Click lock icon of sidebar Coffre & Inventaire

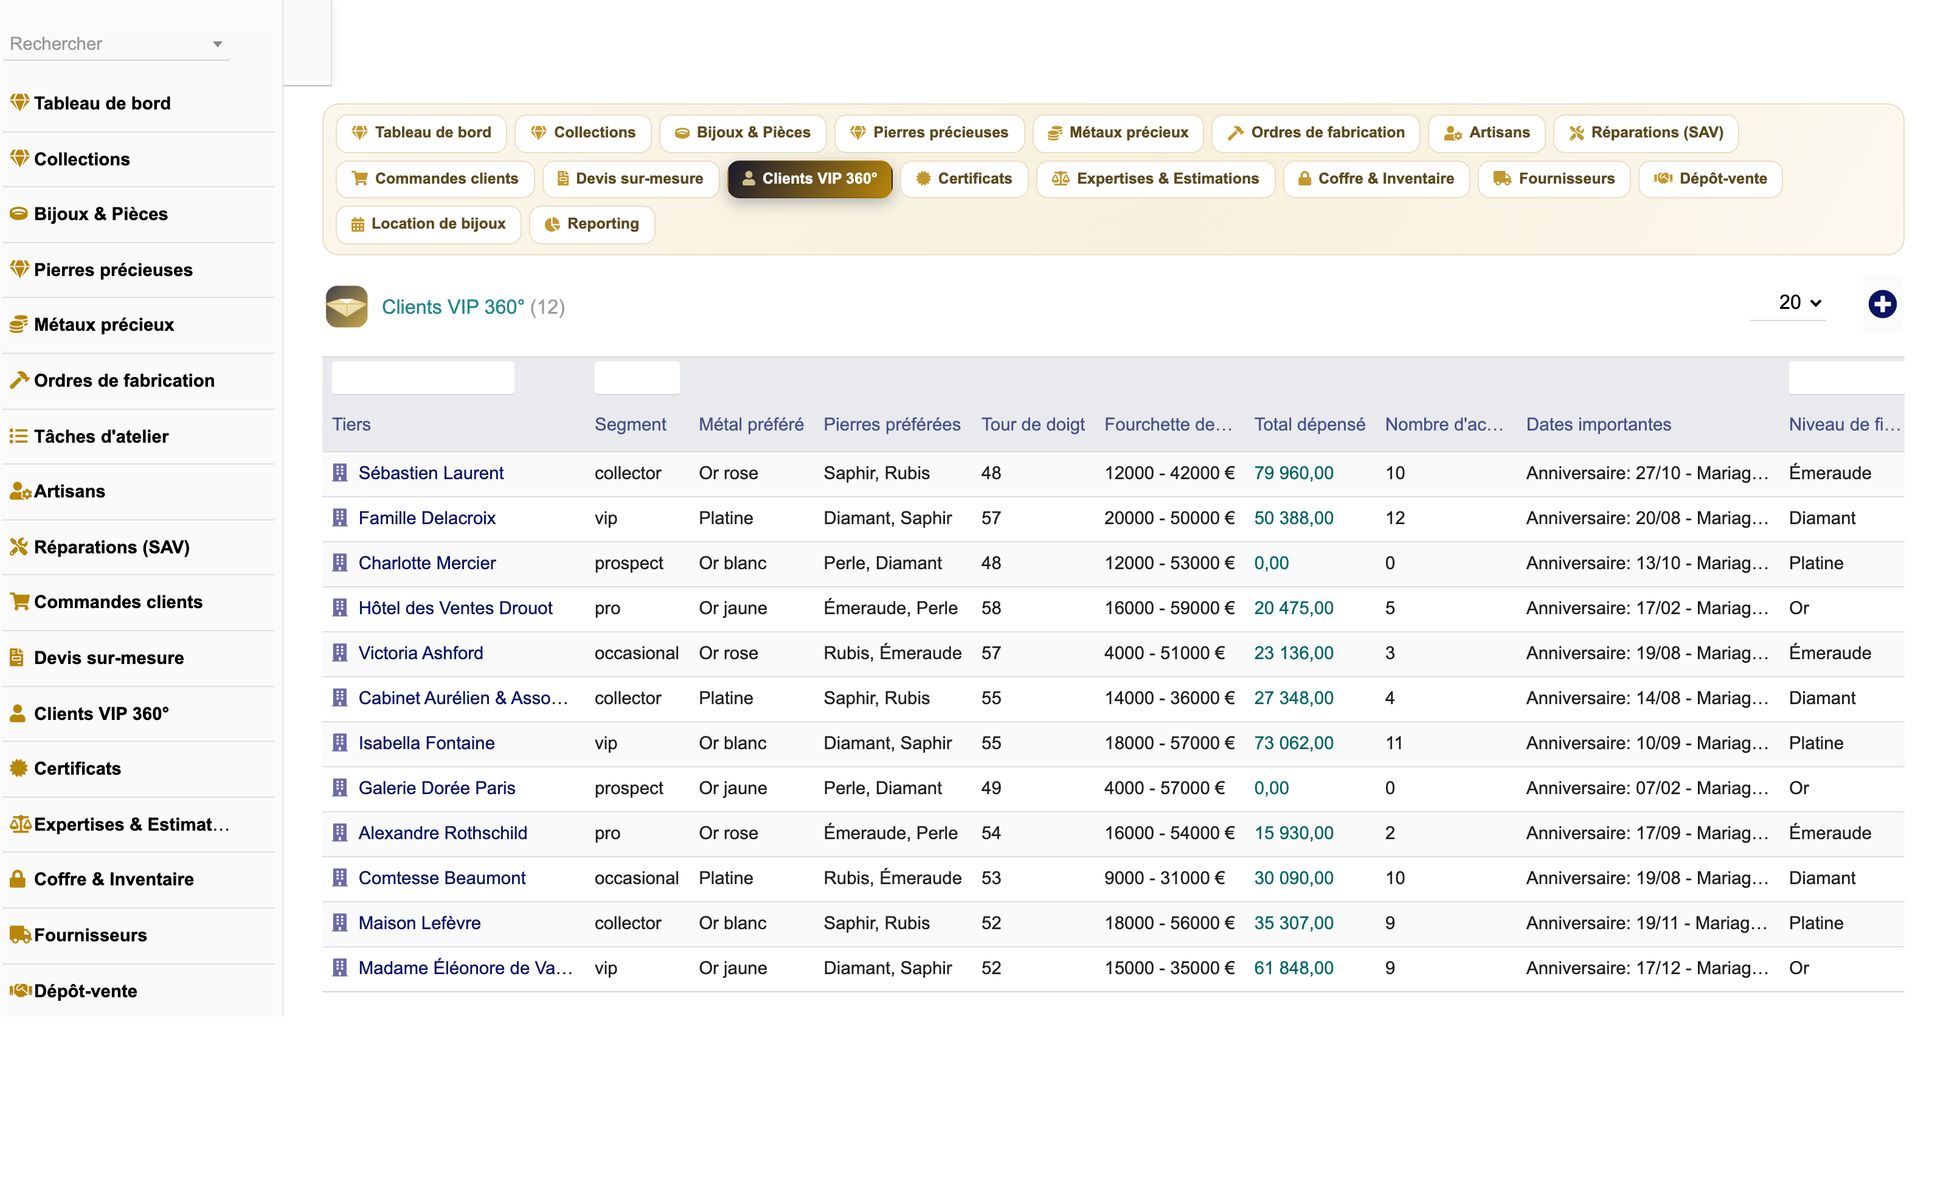[18, 879]
